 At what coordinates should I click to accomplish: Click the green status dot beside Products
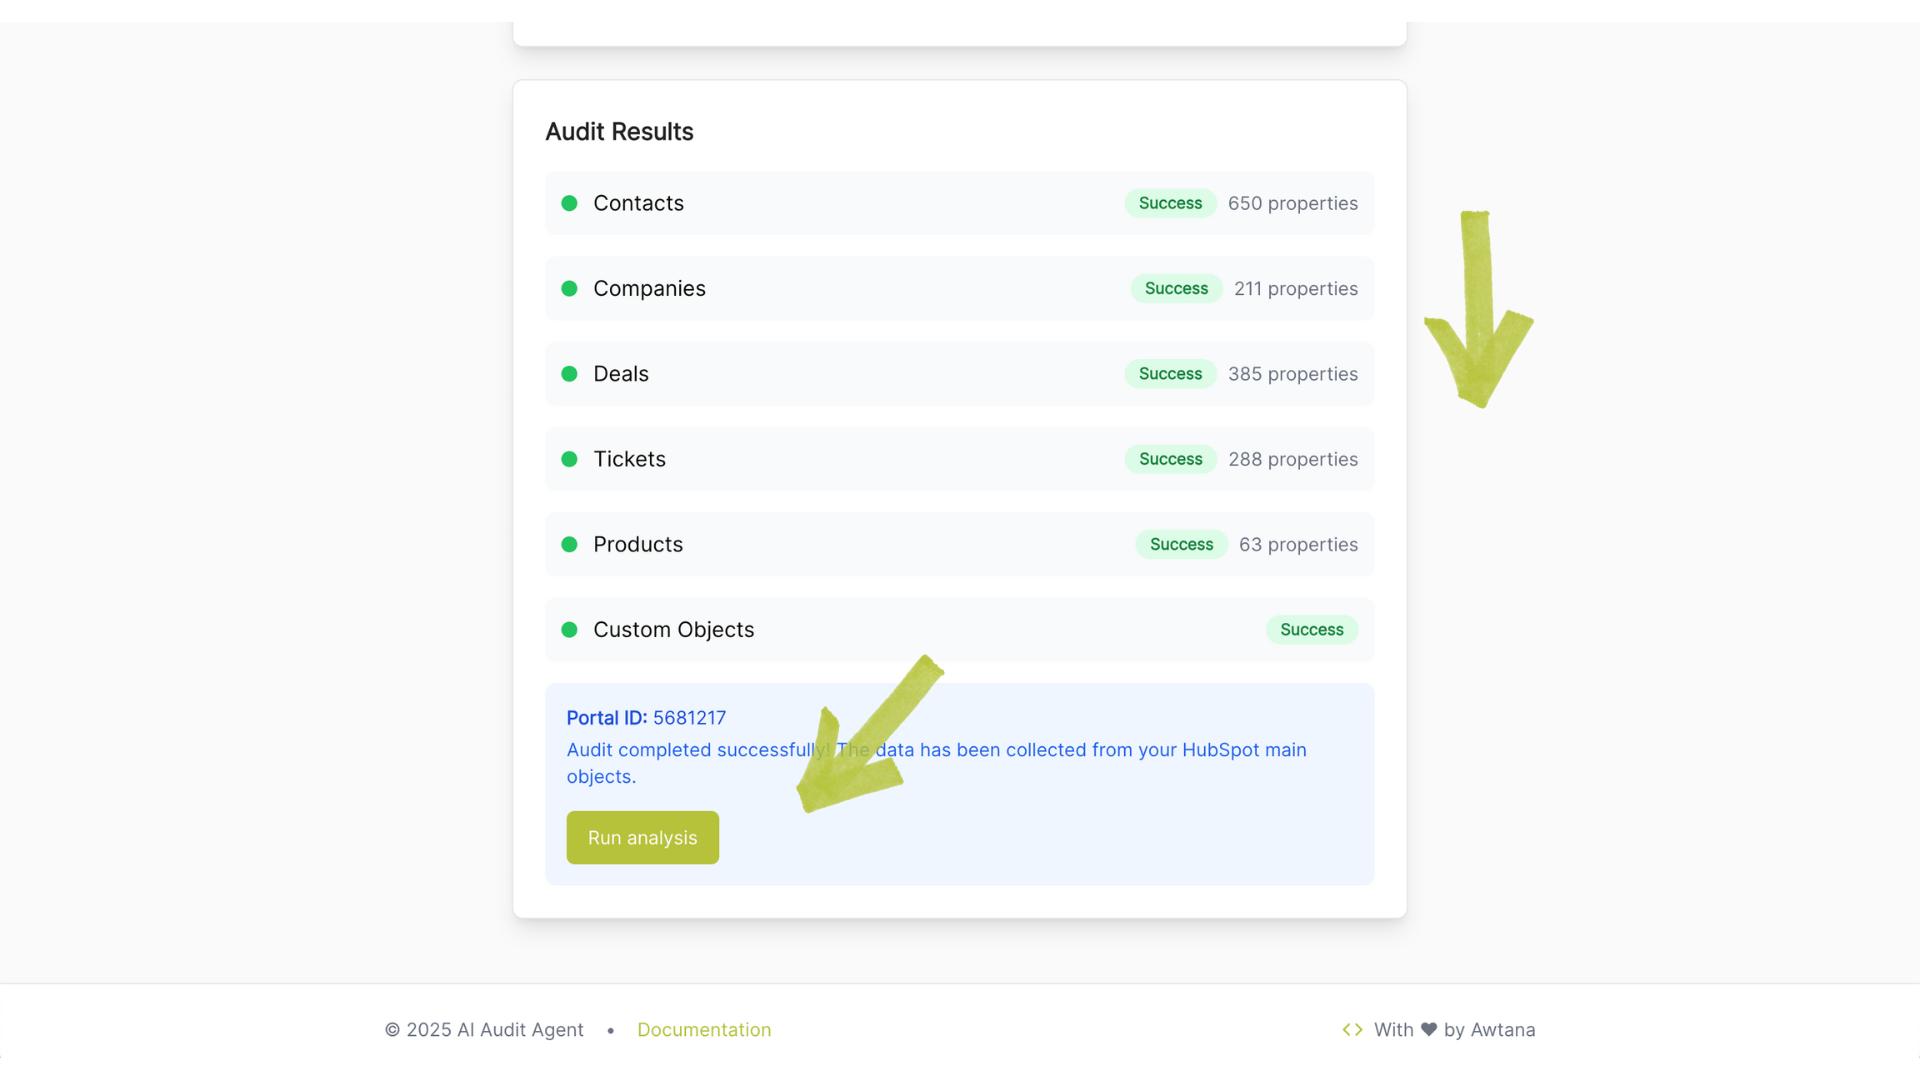569,544
